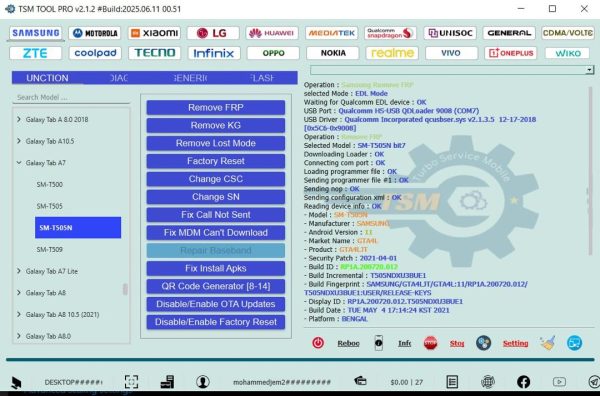Click the red Stop sign icon
This screenshot has width=600, height=396.
[x=430, y=343]
